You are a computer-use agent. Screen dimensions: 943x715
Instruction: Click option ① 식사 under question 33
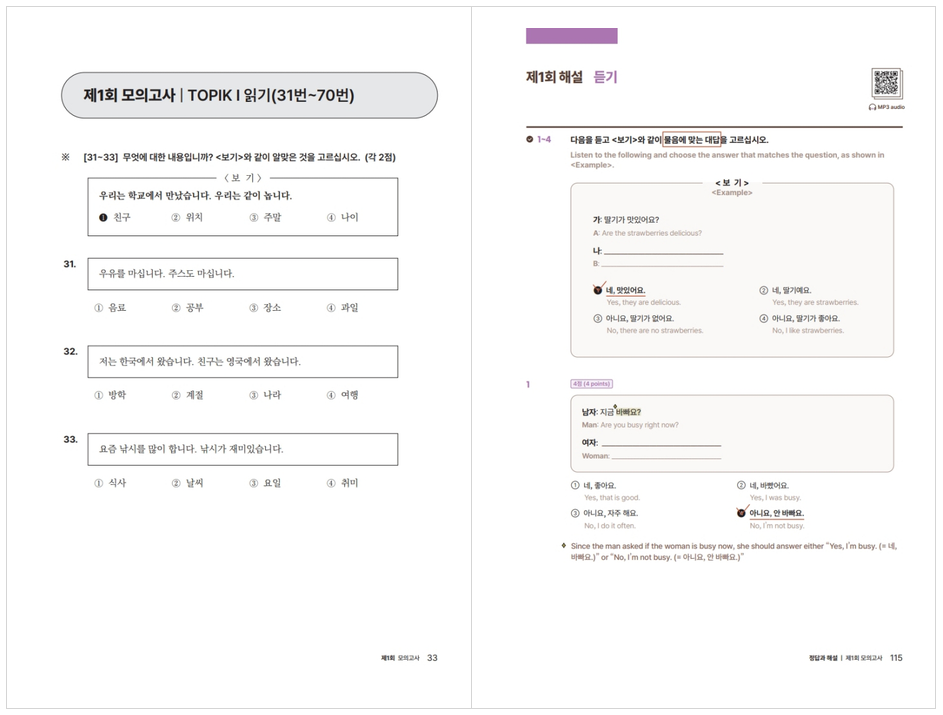tap(110, 483)
